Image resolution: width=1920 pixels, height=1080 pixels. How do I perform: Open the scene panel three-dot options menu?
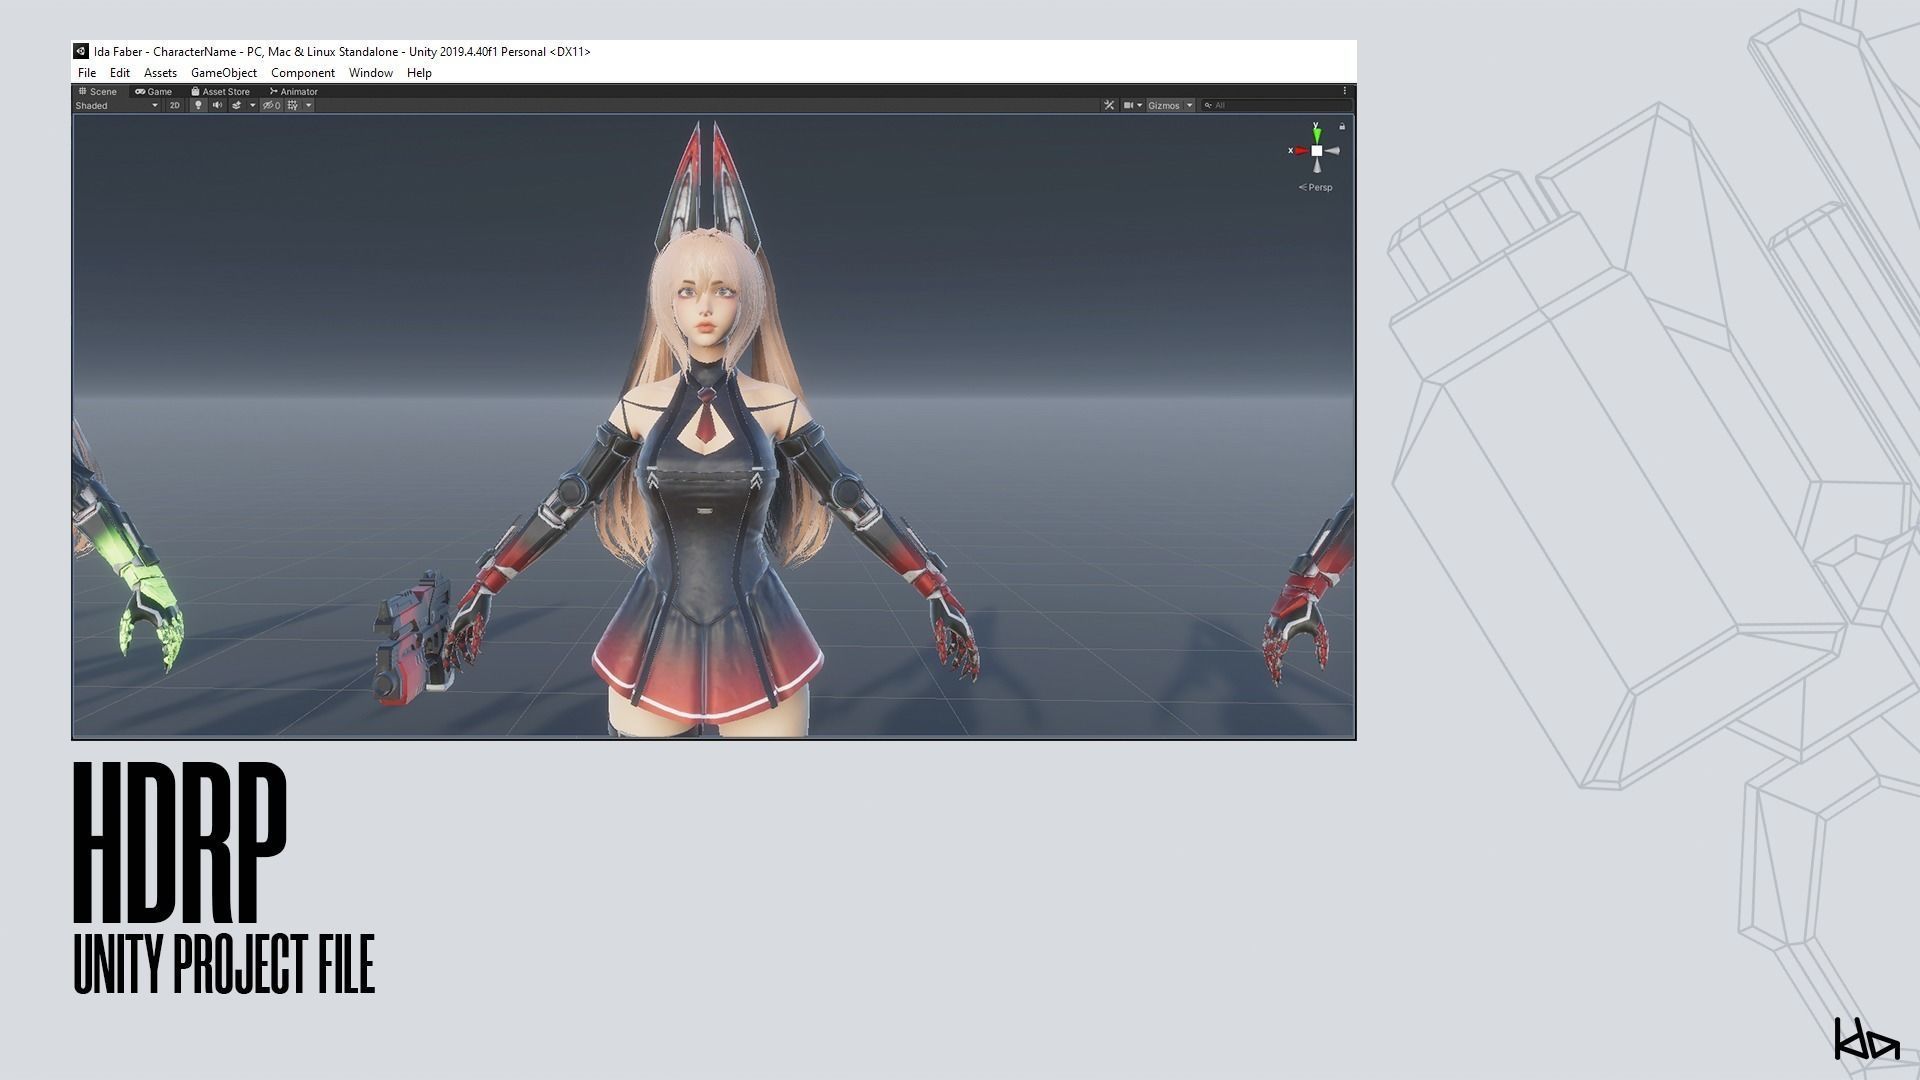(1345, 91)
